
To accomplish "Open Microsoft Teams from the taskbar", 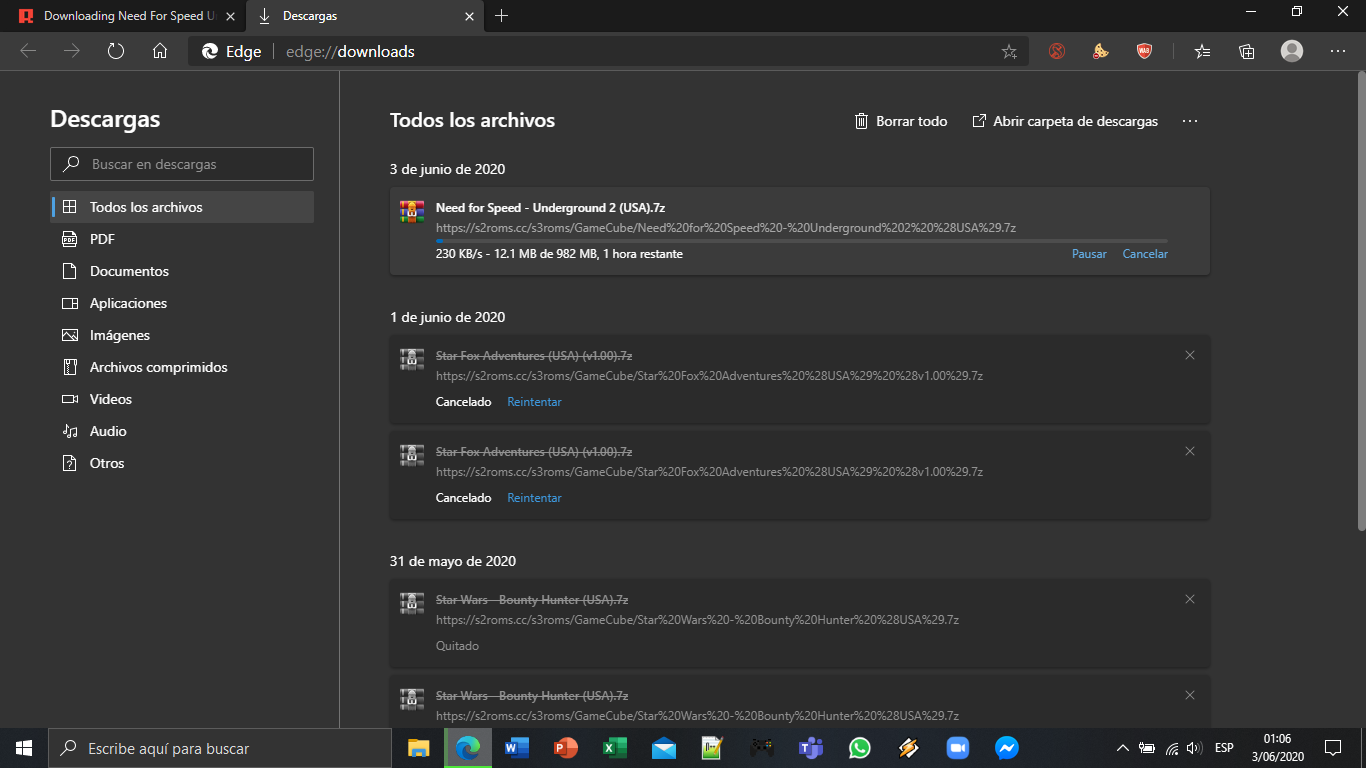I will pos(811,748).
